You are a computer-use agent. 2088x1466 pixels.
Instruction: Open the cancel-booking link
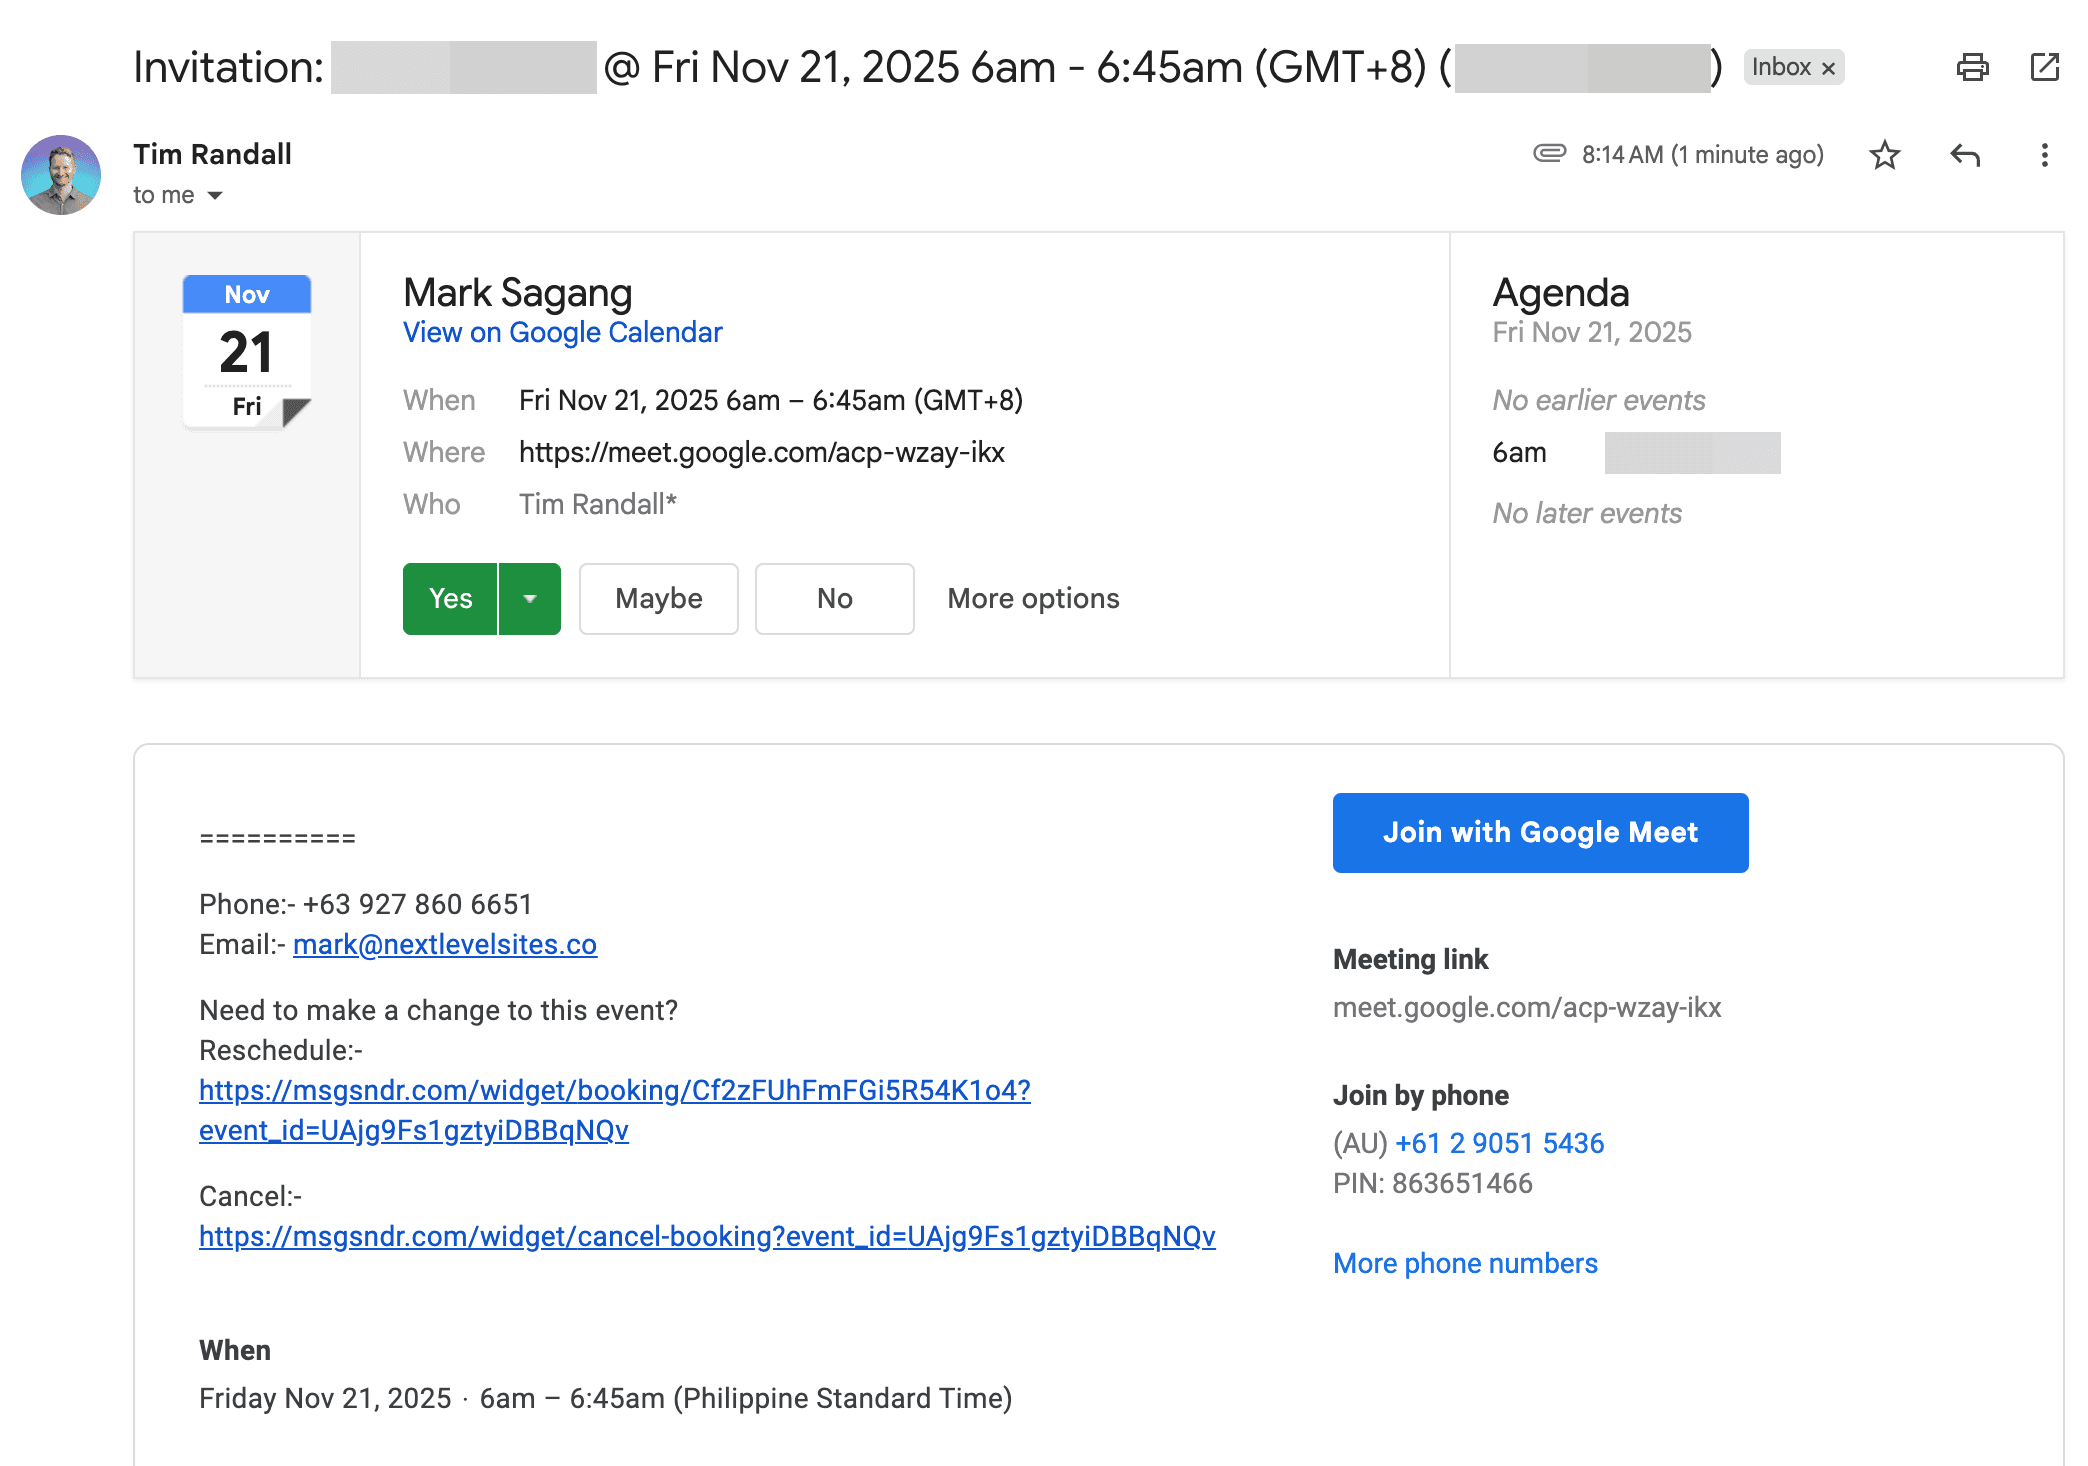tap(707, 1237)
